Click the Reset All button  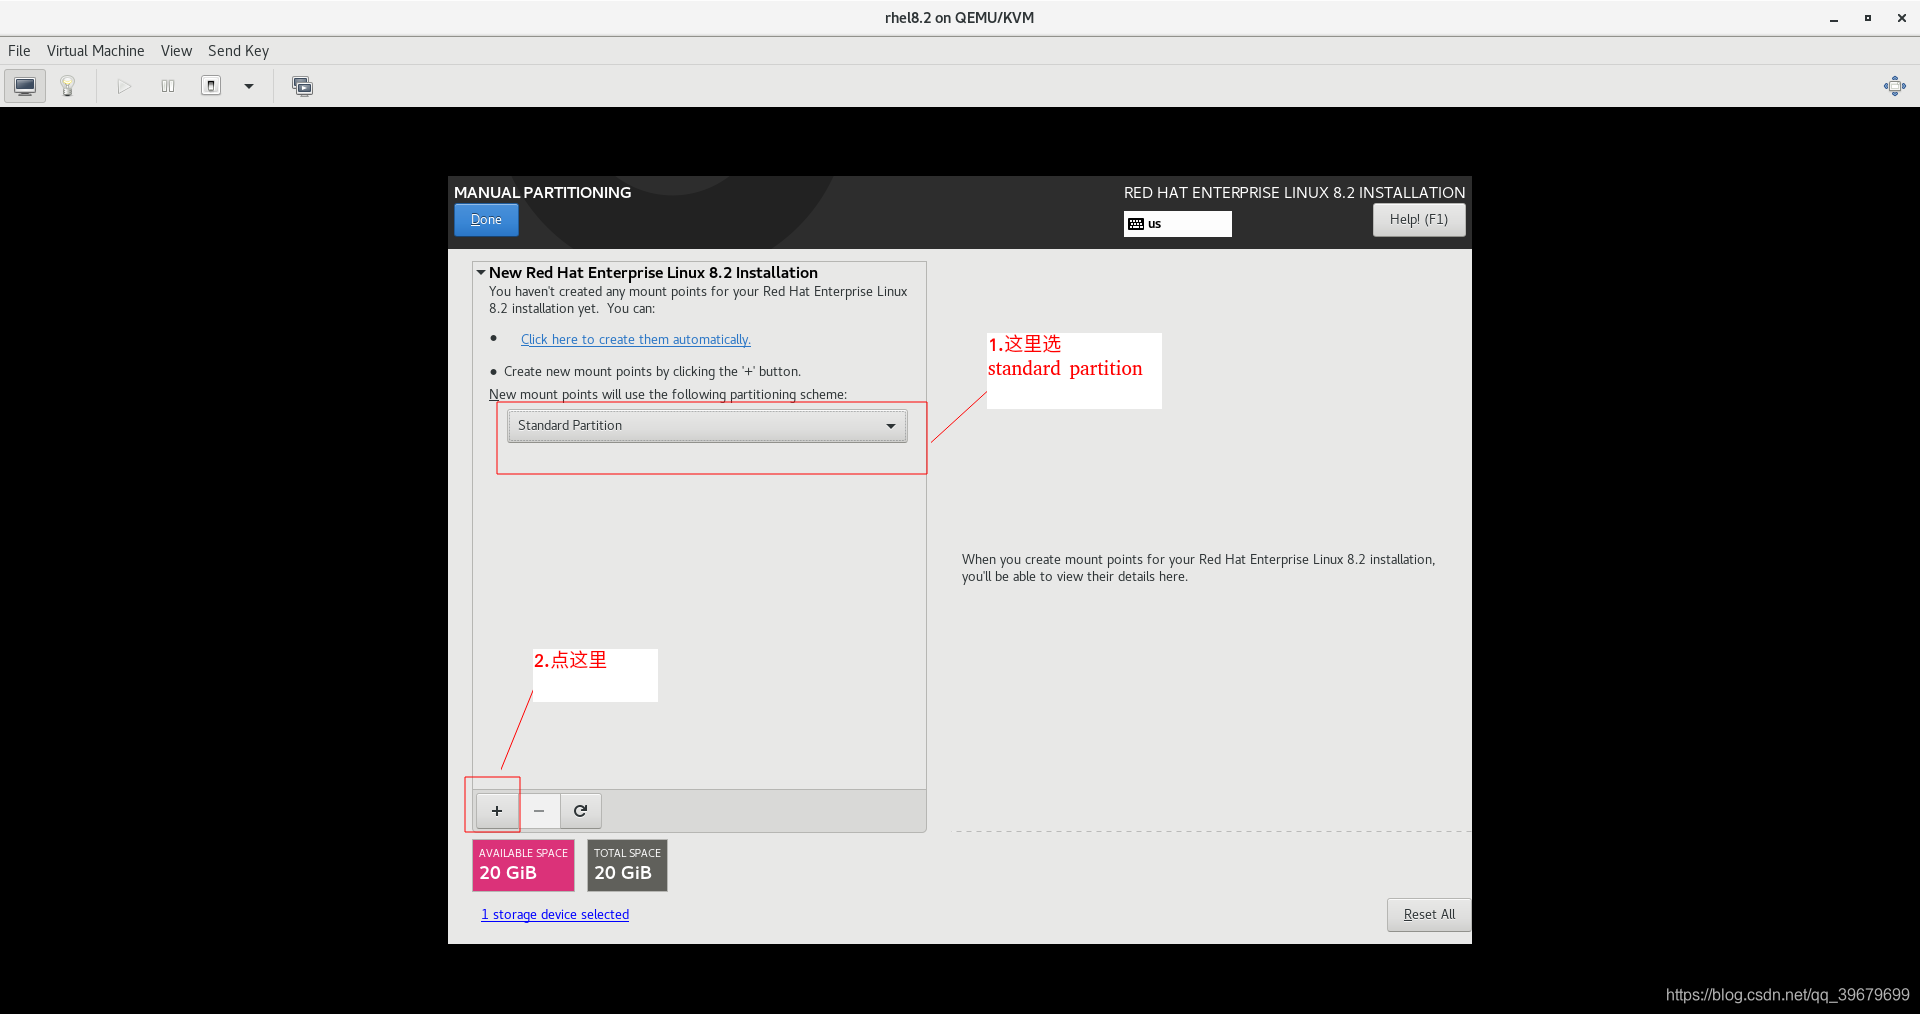tap(1429, 915)
